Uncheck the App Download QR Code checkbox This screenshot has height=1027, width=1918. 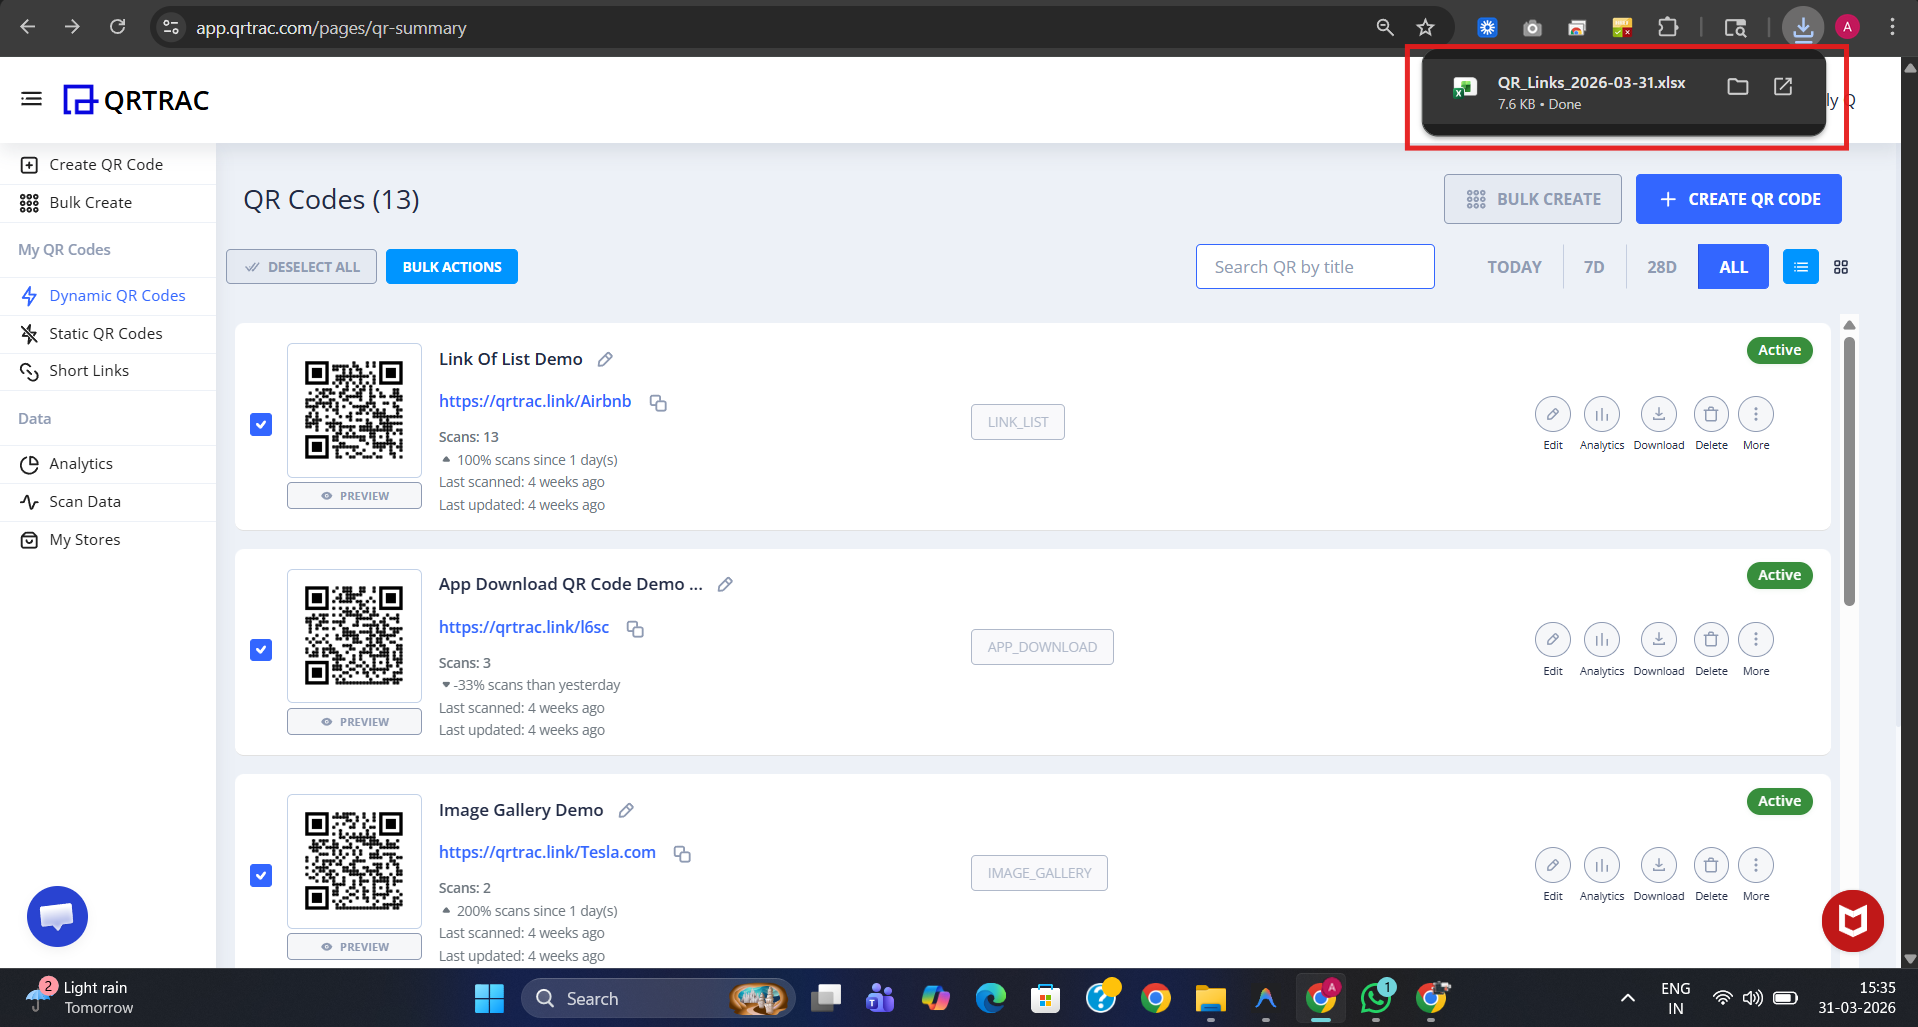(x=261, y=650)
